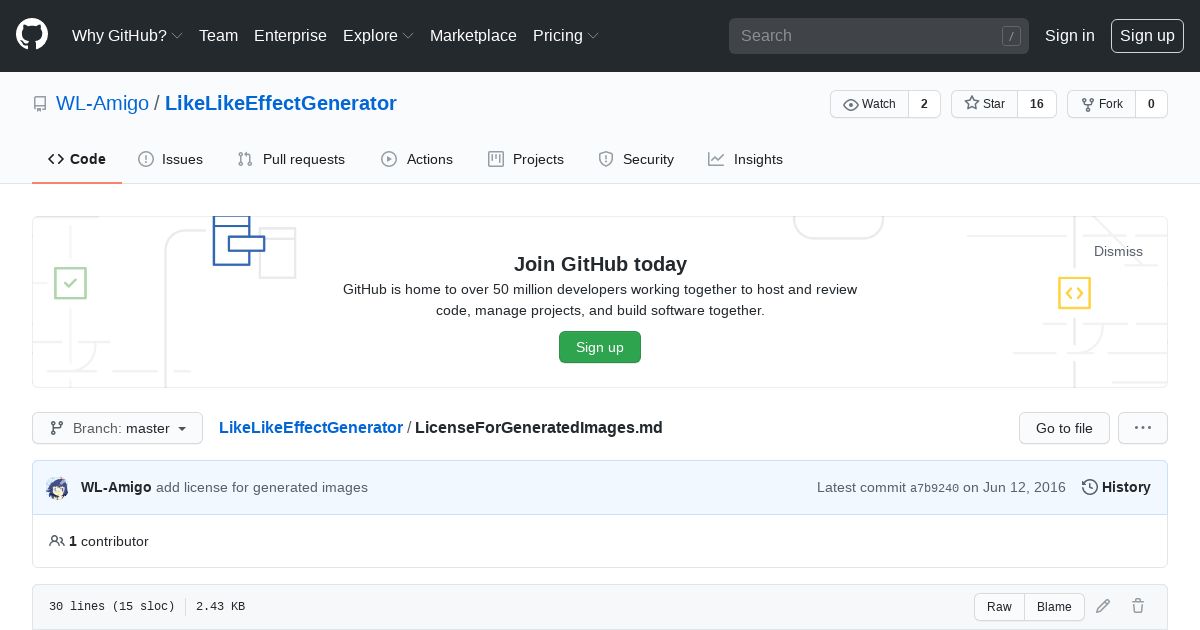Switch to the Code tab

pyautogui.click(x=77, y=159)
